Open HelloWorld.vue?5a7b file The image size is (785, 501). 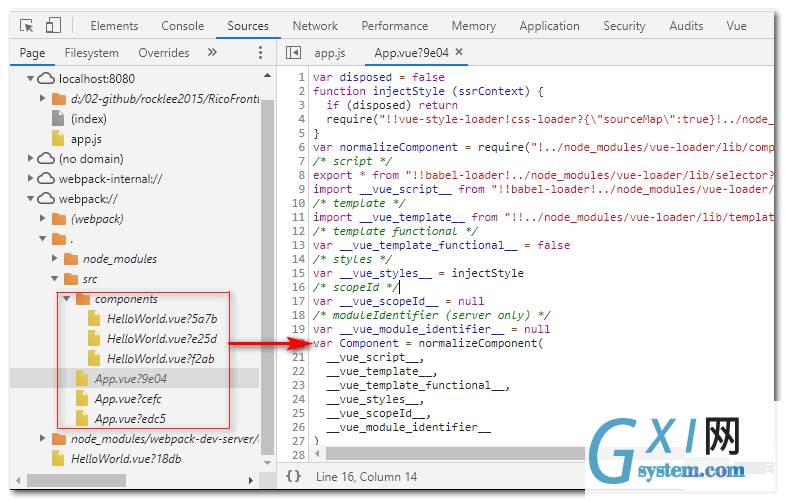162,319
